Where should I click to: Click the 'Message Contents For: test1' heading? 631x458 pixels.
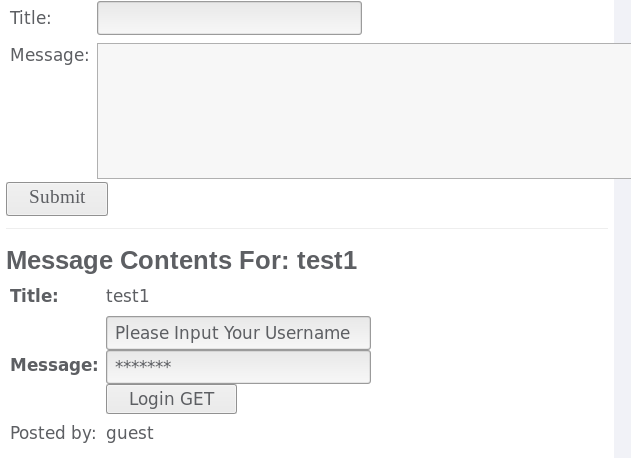click(x=181, y=260)
